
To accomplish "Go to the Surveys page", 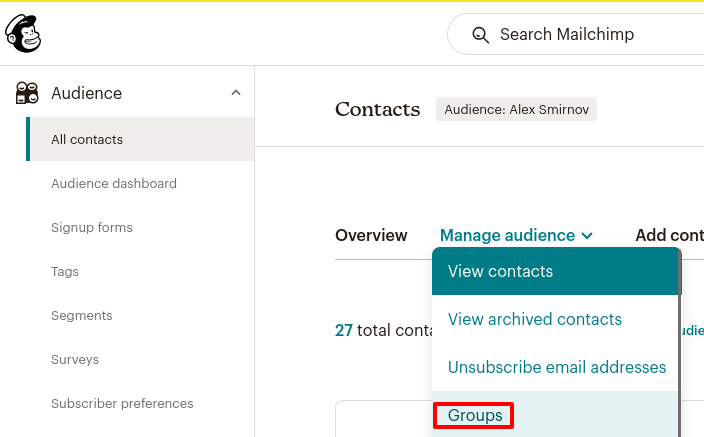I will click(x=75, y=359).
